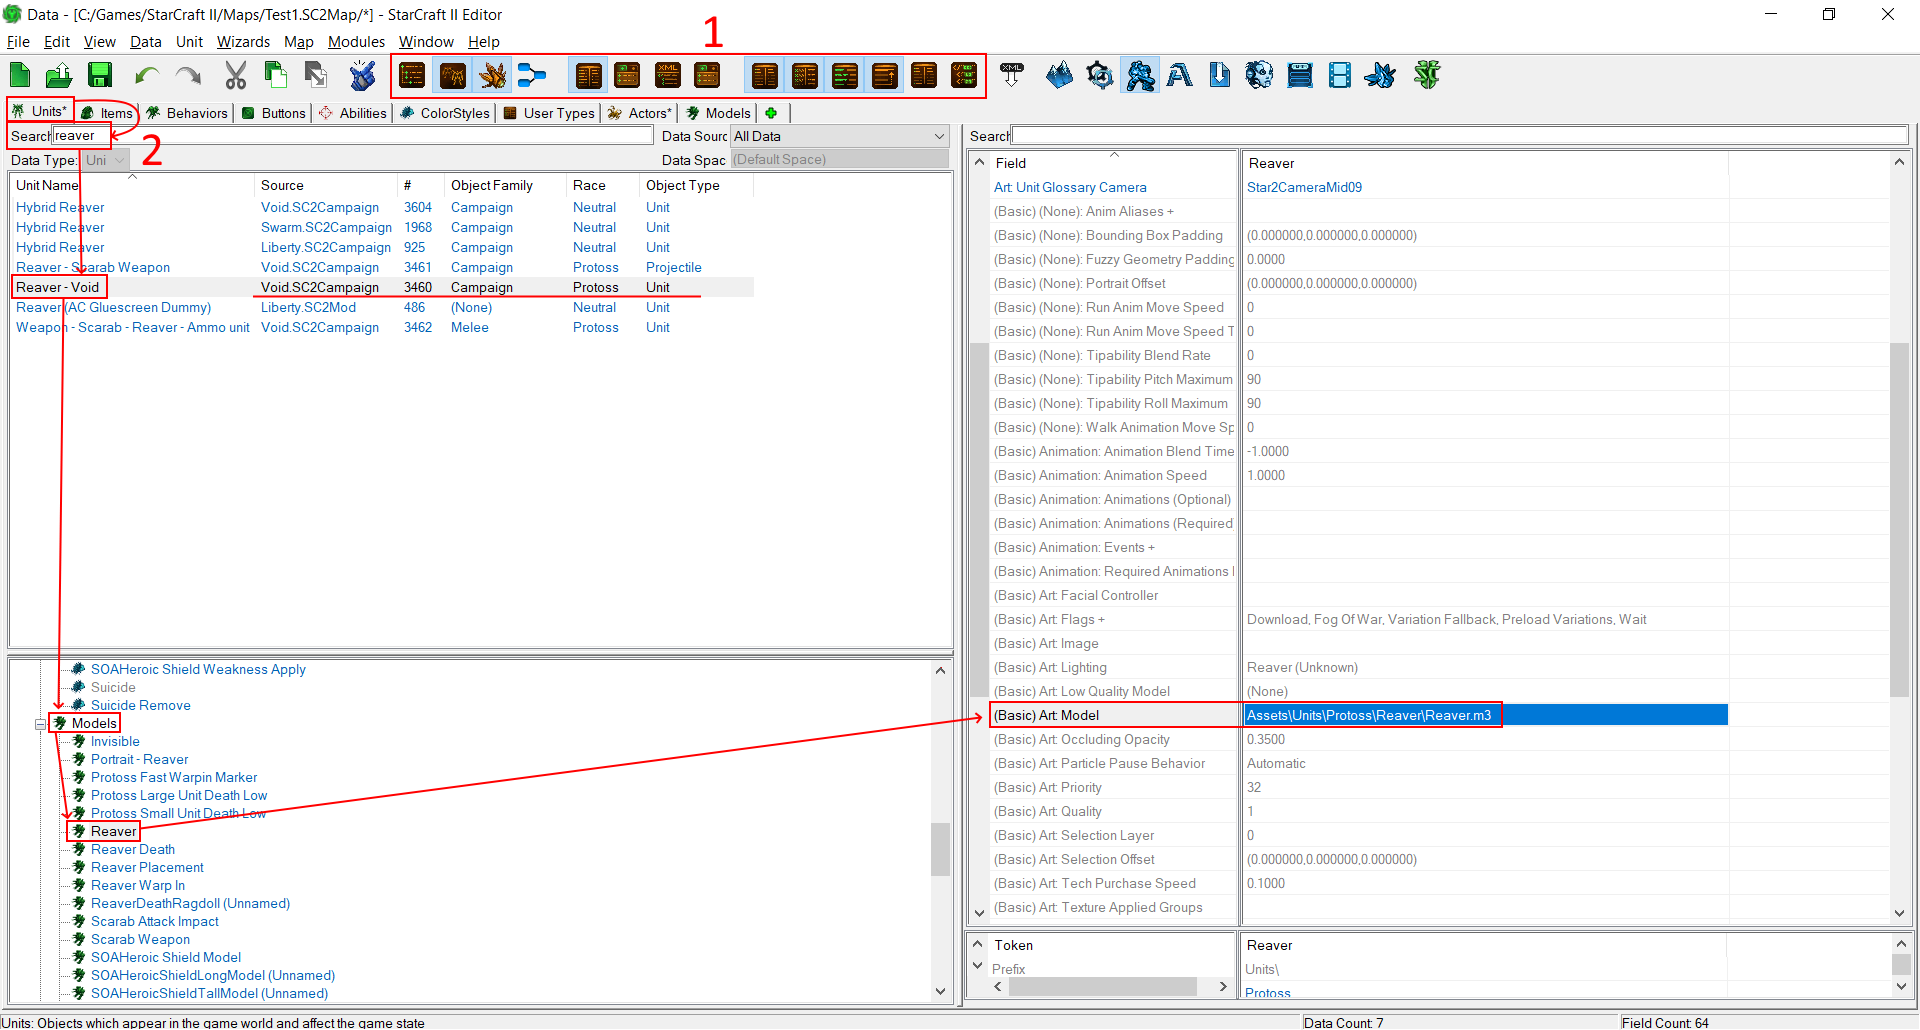Open the Triggers module gear icon
The height and width of the screenshot is (1030, 1920).
tap(1100, 75)
